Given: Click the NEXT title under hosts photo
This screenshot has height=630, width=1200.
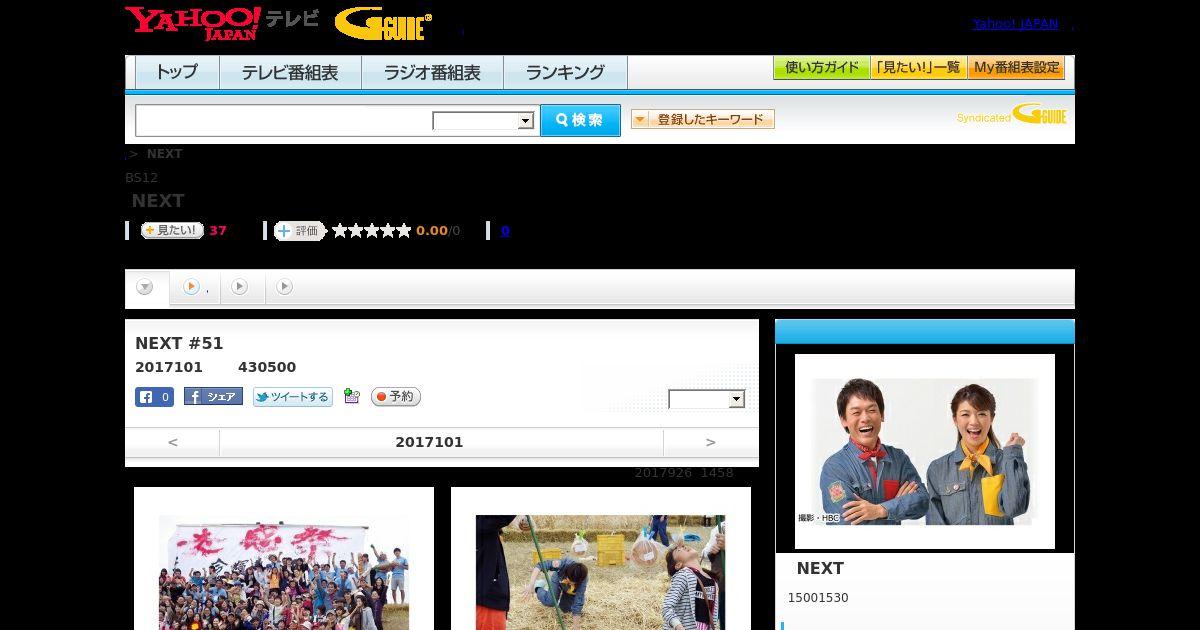Looking at the screenshot, I should point(820,568).
